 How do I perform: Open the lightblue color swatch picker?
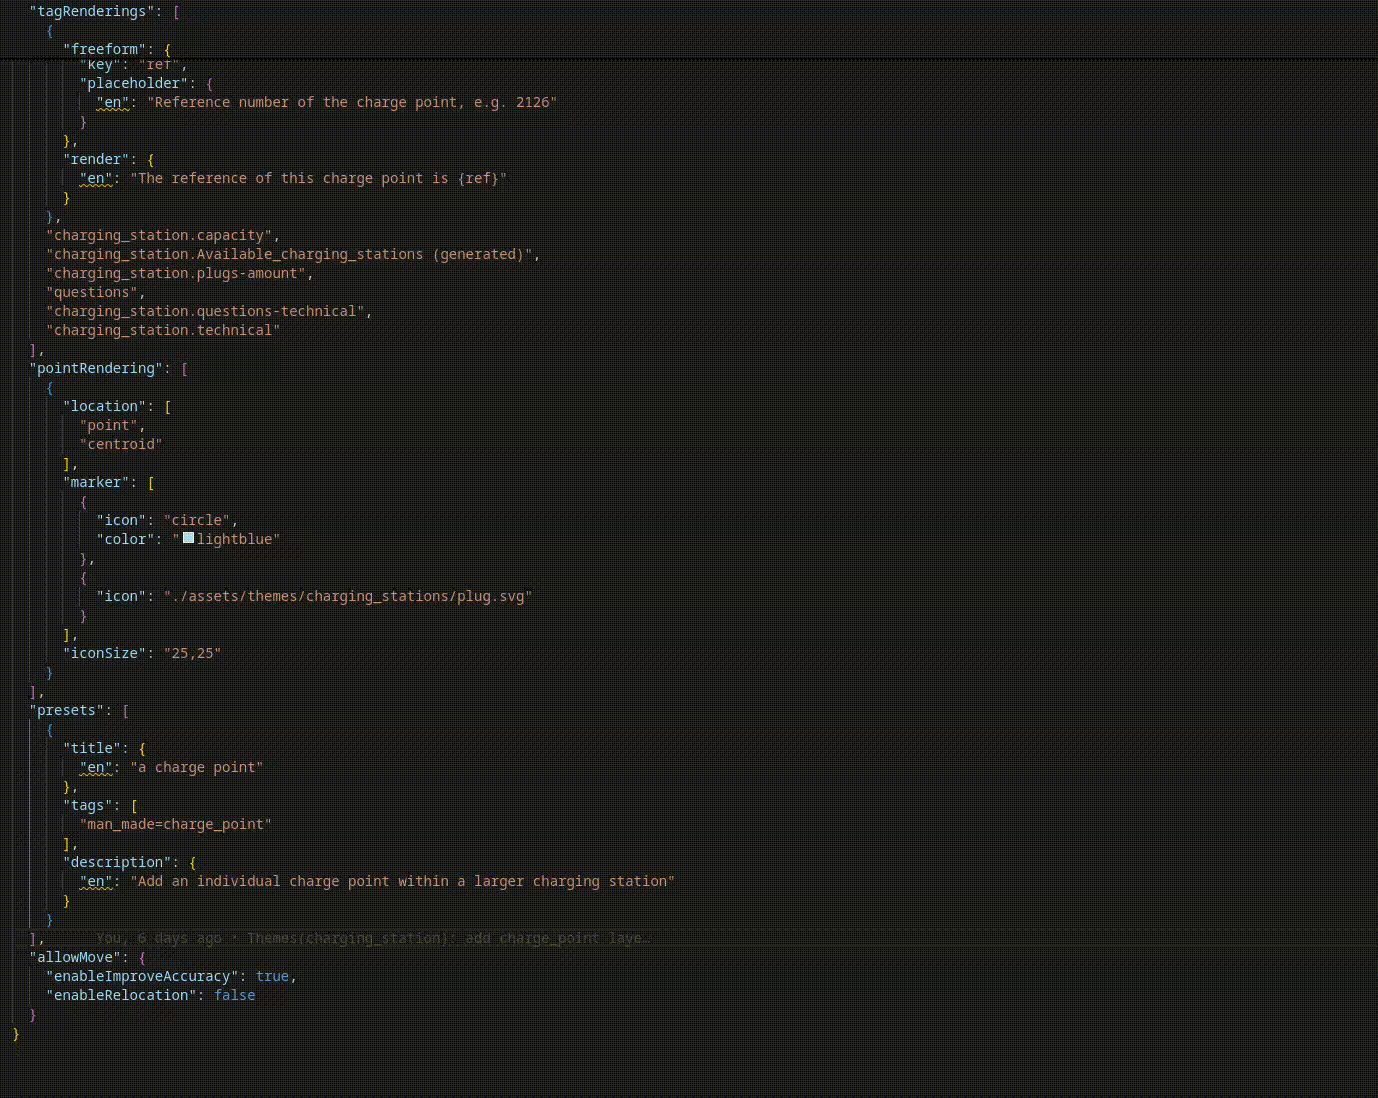coord(188,538)
